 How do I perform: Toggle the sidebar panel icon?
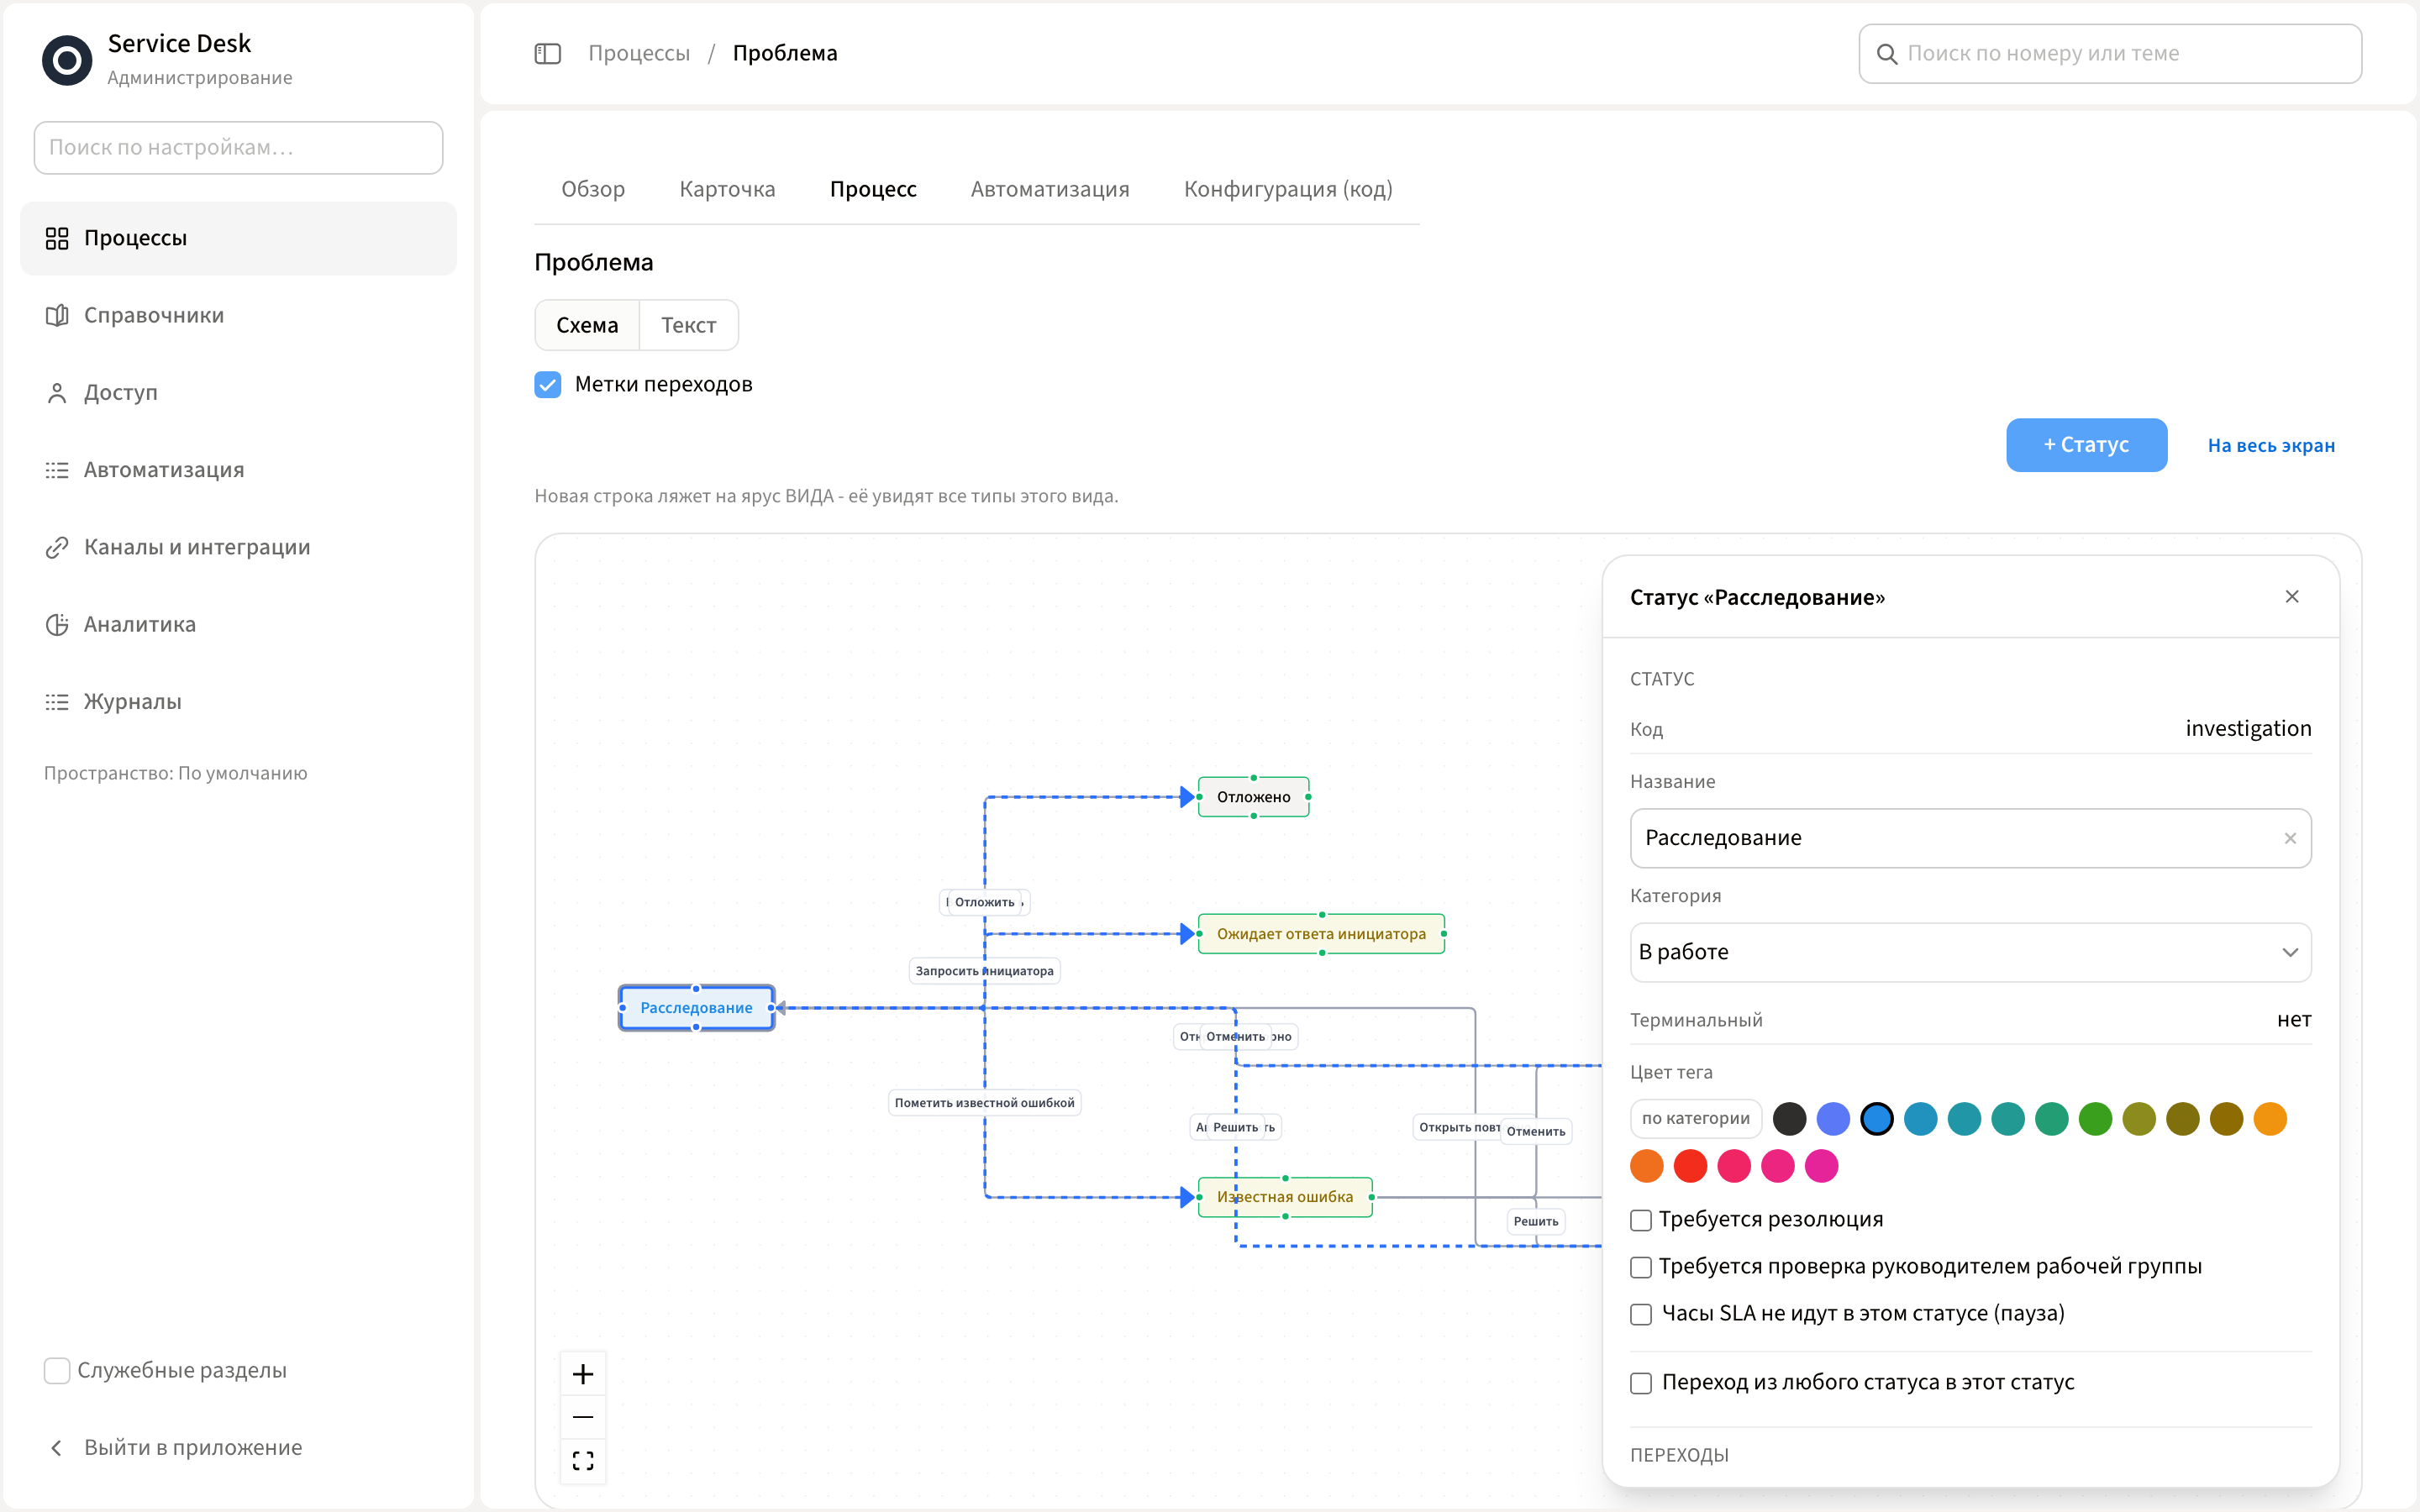(x=547, y=53)
